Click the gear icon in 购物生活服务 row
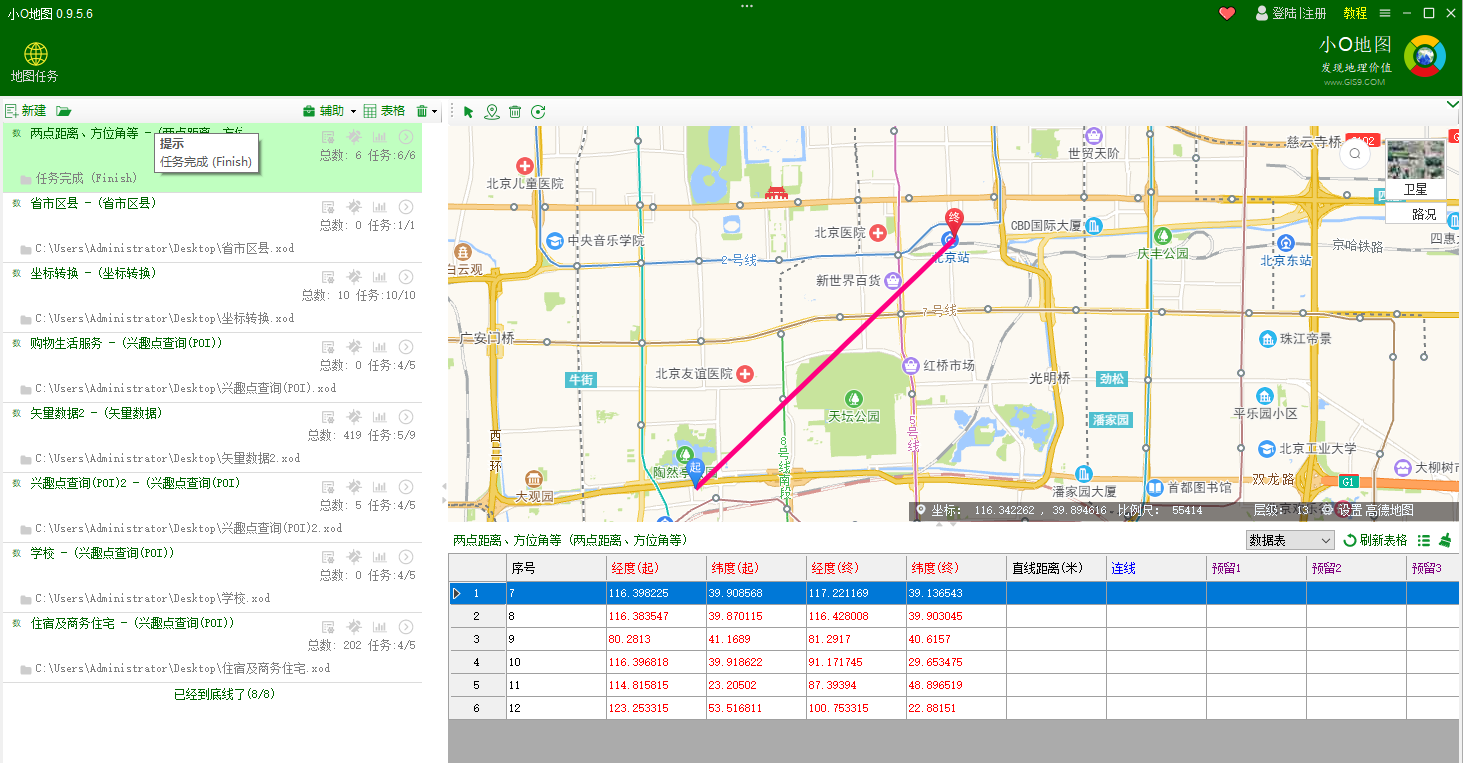1463x763 pixels. 354,347
